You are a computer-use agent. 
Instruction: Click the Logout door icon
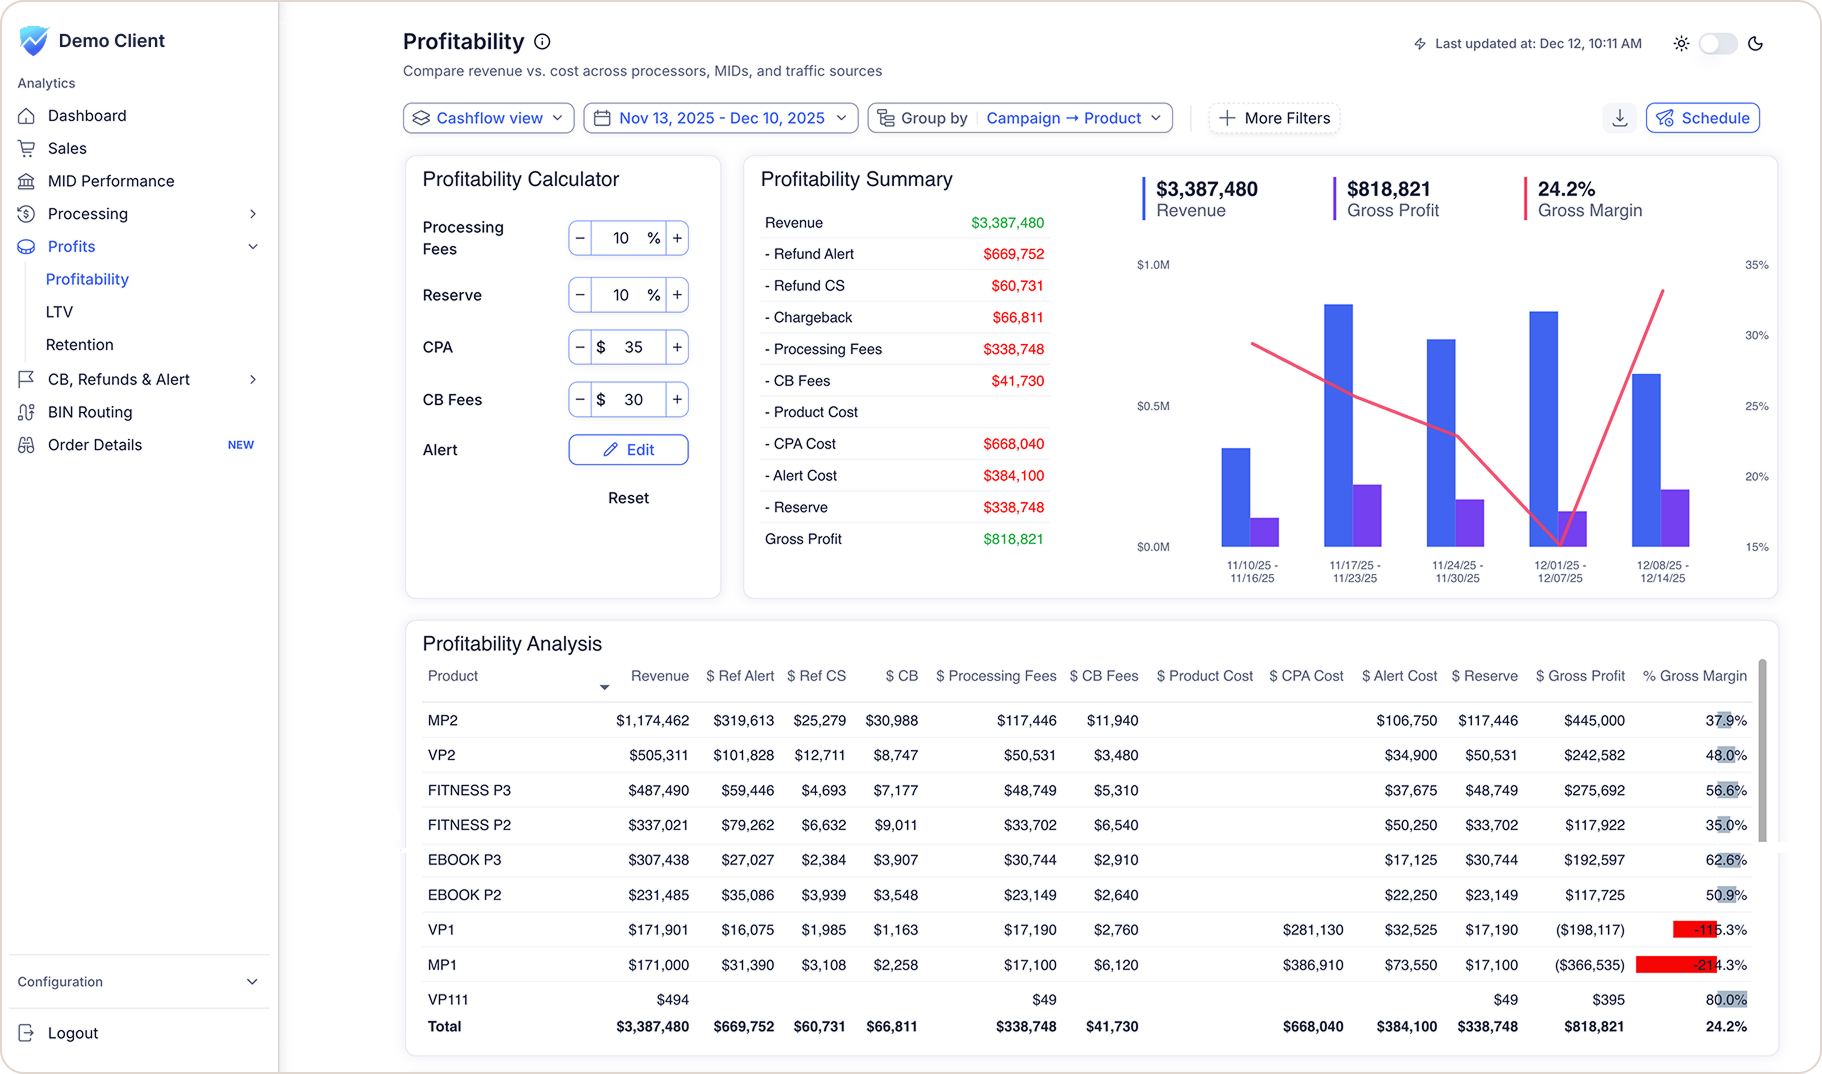pyautogui.click(x=27, y=1033)
